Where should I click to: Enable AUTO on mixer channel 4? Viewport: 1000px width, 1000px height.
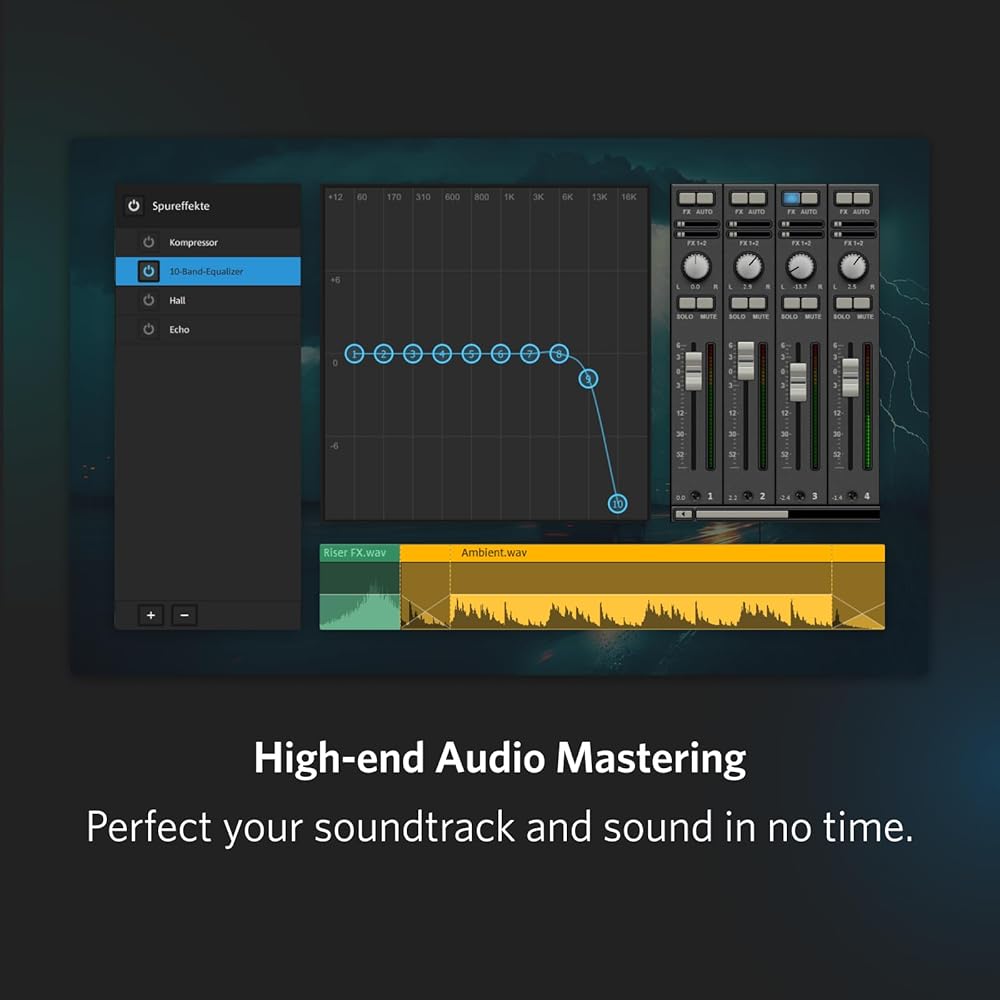[x=861, y=199]
